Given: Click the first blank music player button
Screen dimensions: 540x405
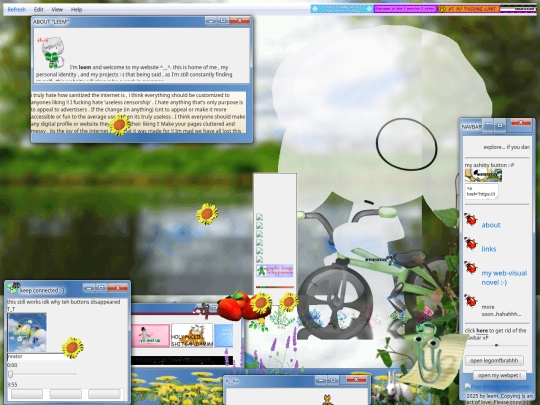Looking at the screenshot, I should tap(27, 394).
